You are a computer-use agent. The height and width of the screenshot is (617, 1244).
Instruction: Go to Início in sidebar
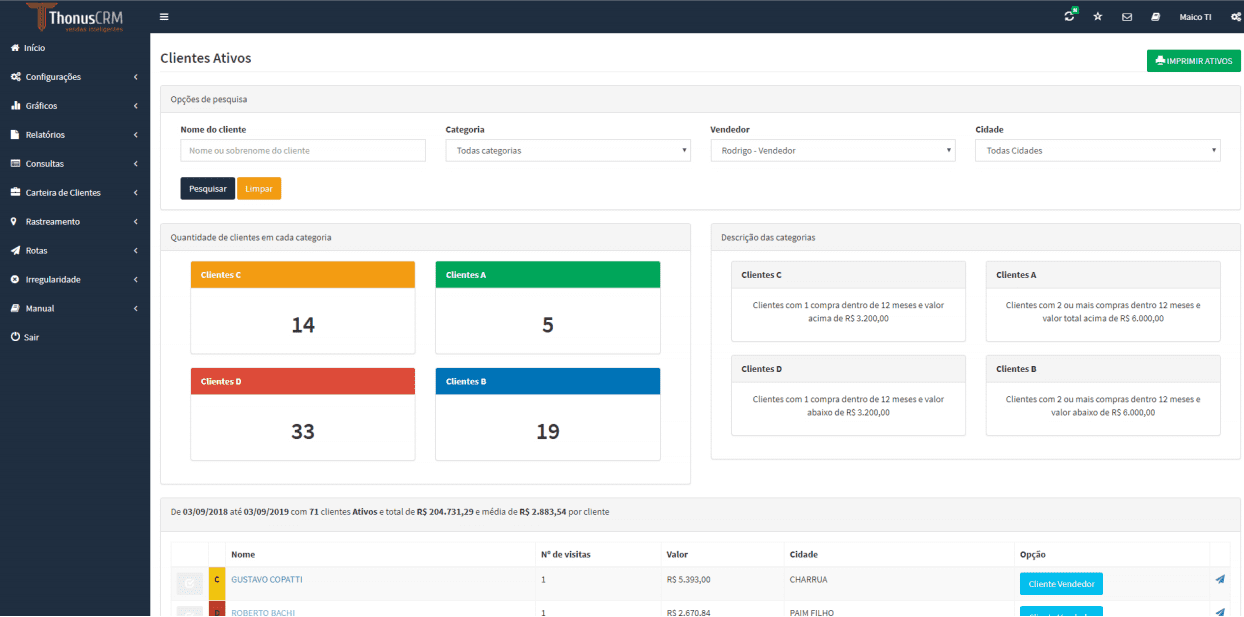click(35, 48)
